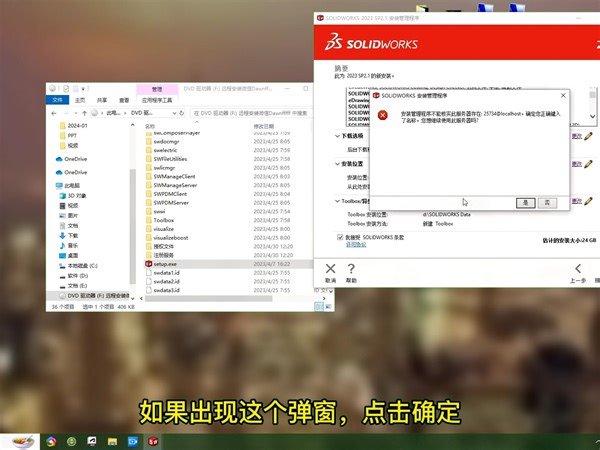Open the license agreement link

(356, 245)
